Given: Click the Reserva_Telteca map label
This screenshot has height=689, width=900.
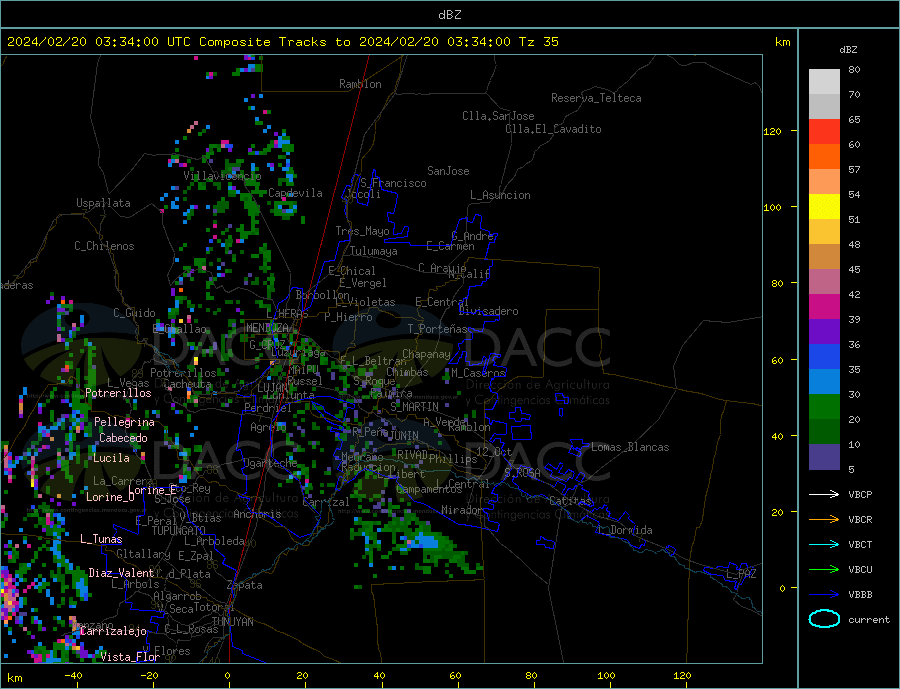Looking at the screenshot, I should point(596,98).
